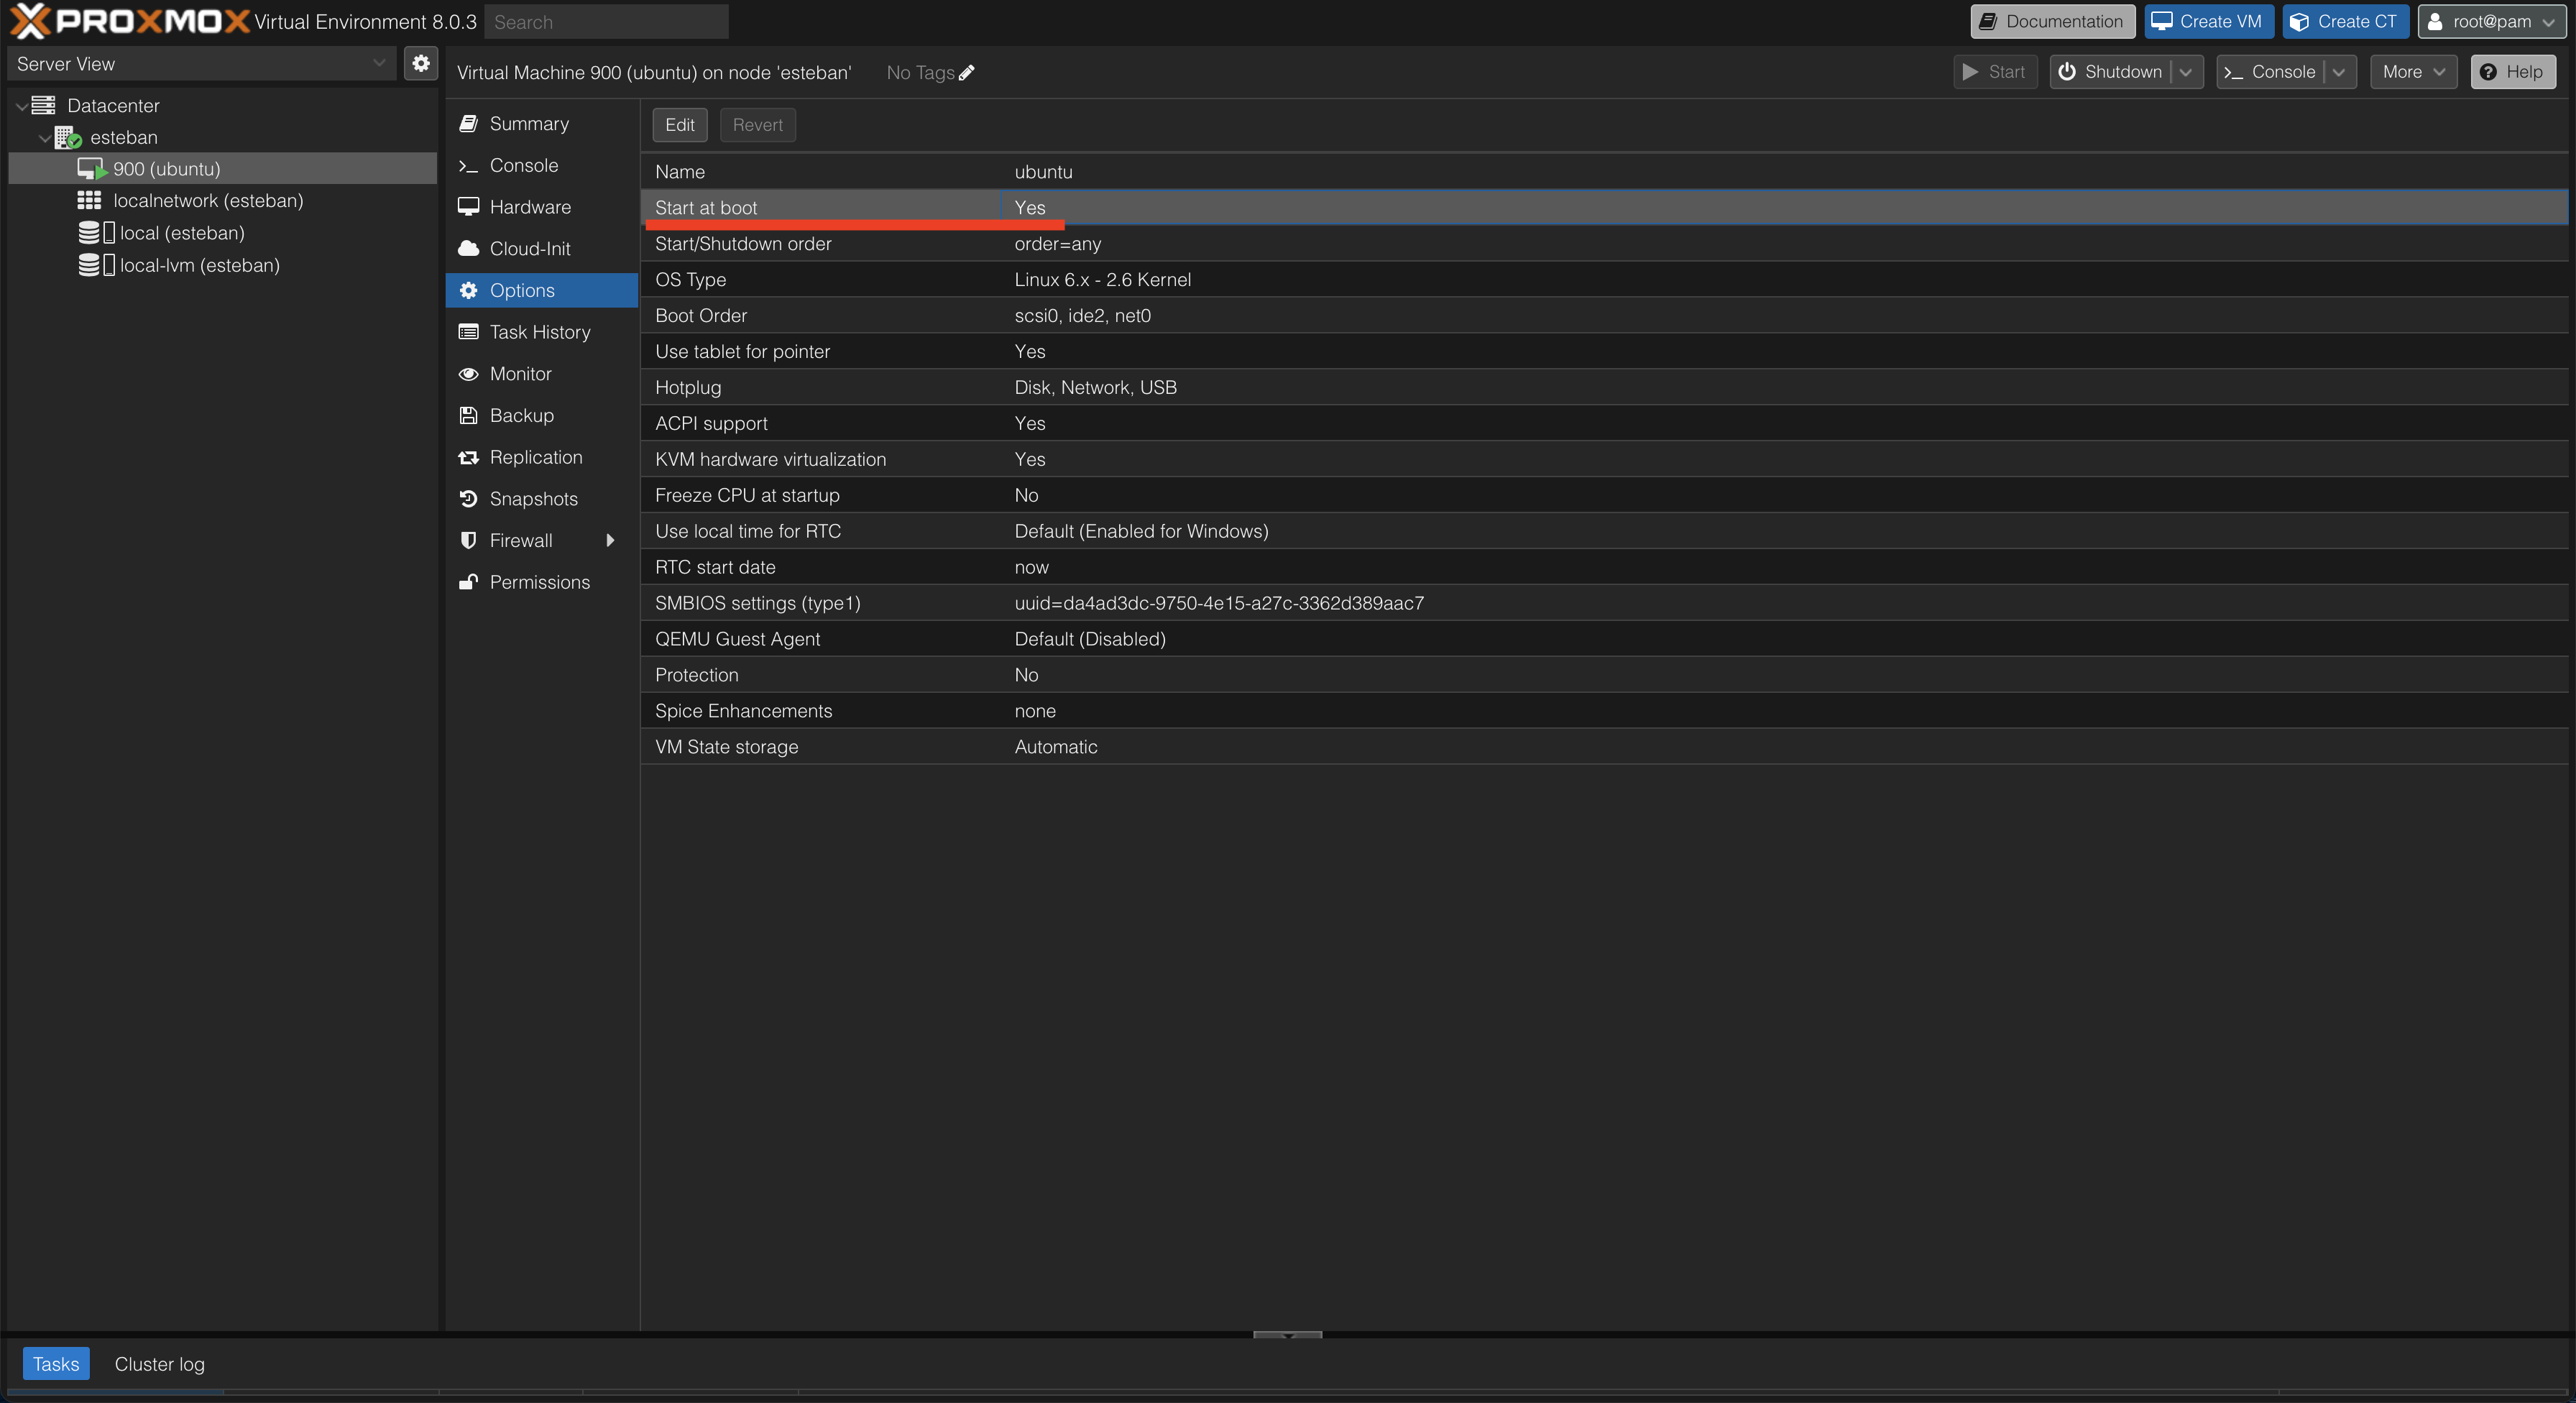Click the Revert button
Viewport: 2576px width, 1403px height.
click(x=757, y=125)
